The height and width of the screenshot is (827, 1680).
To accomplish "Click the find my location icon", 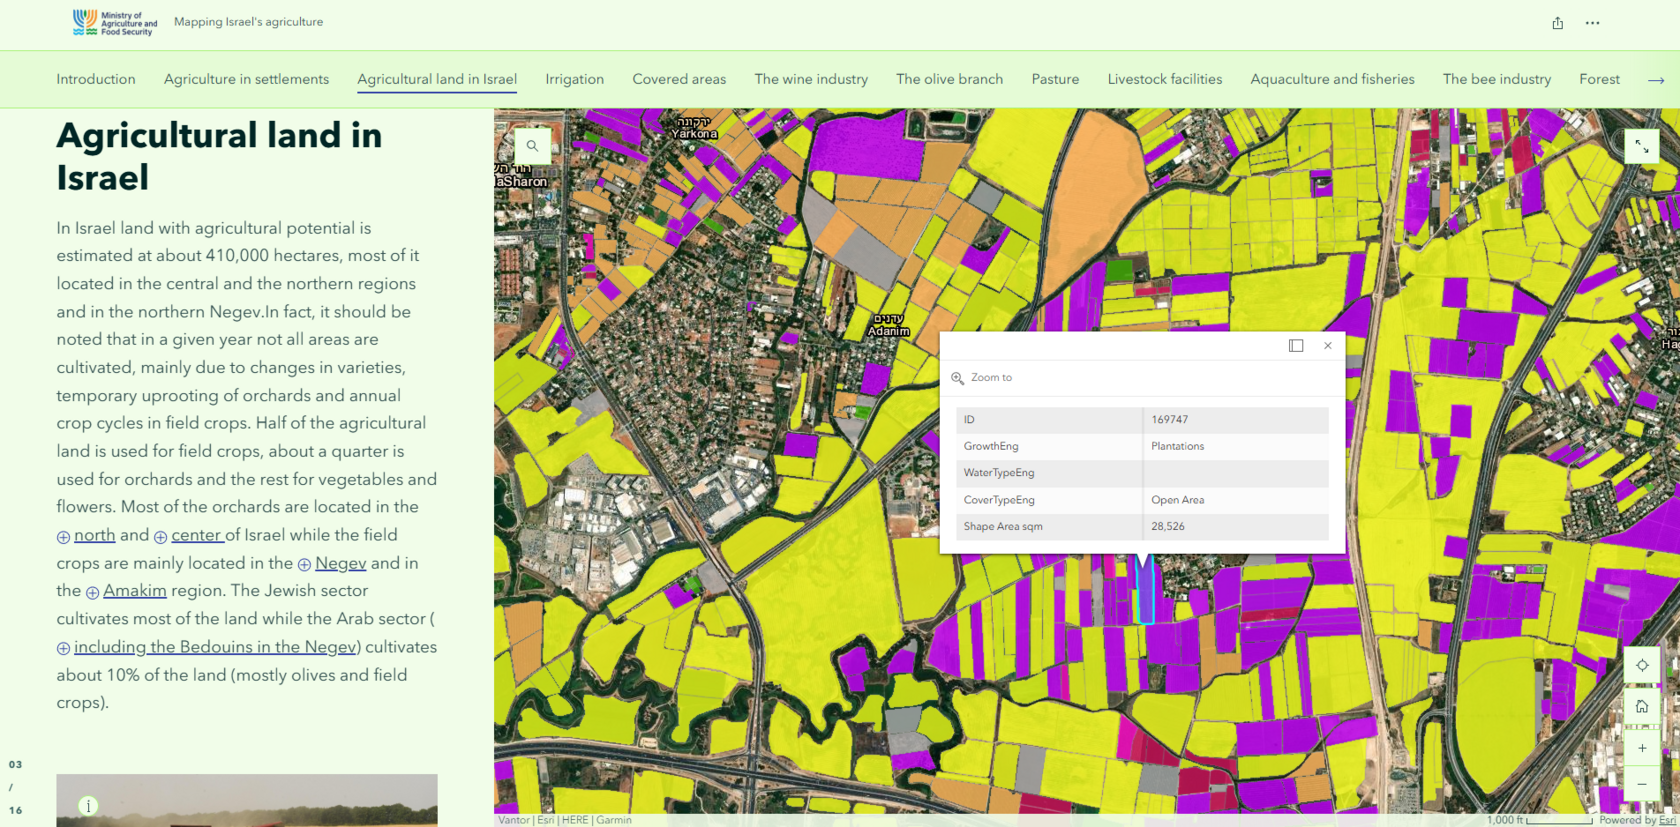I will point(1642,665).
